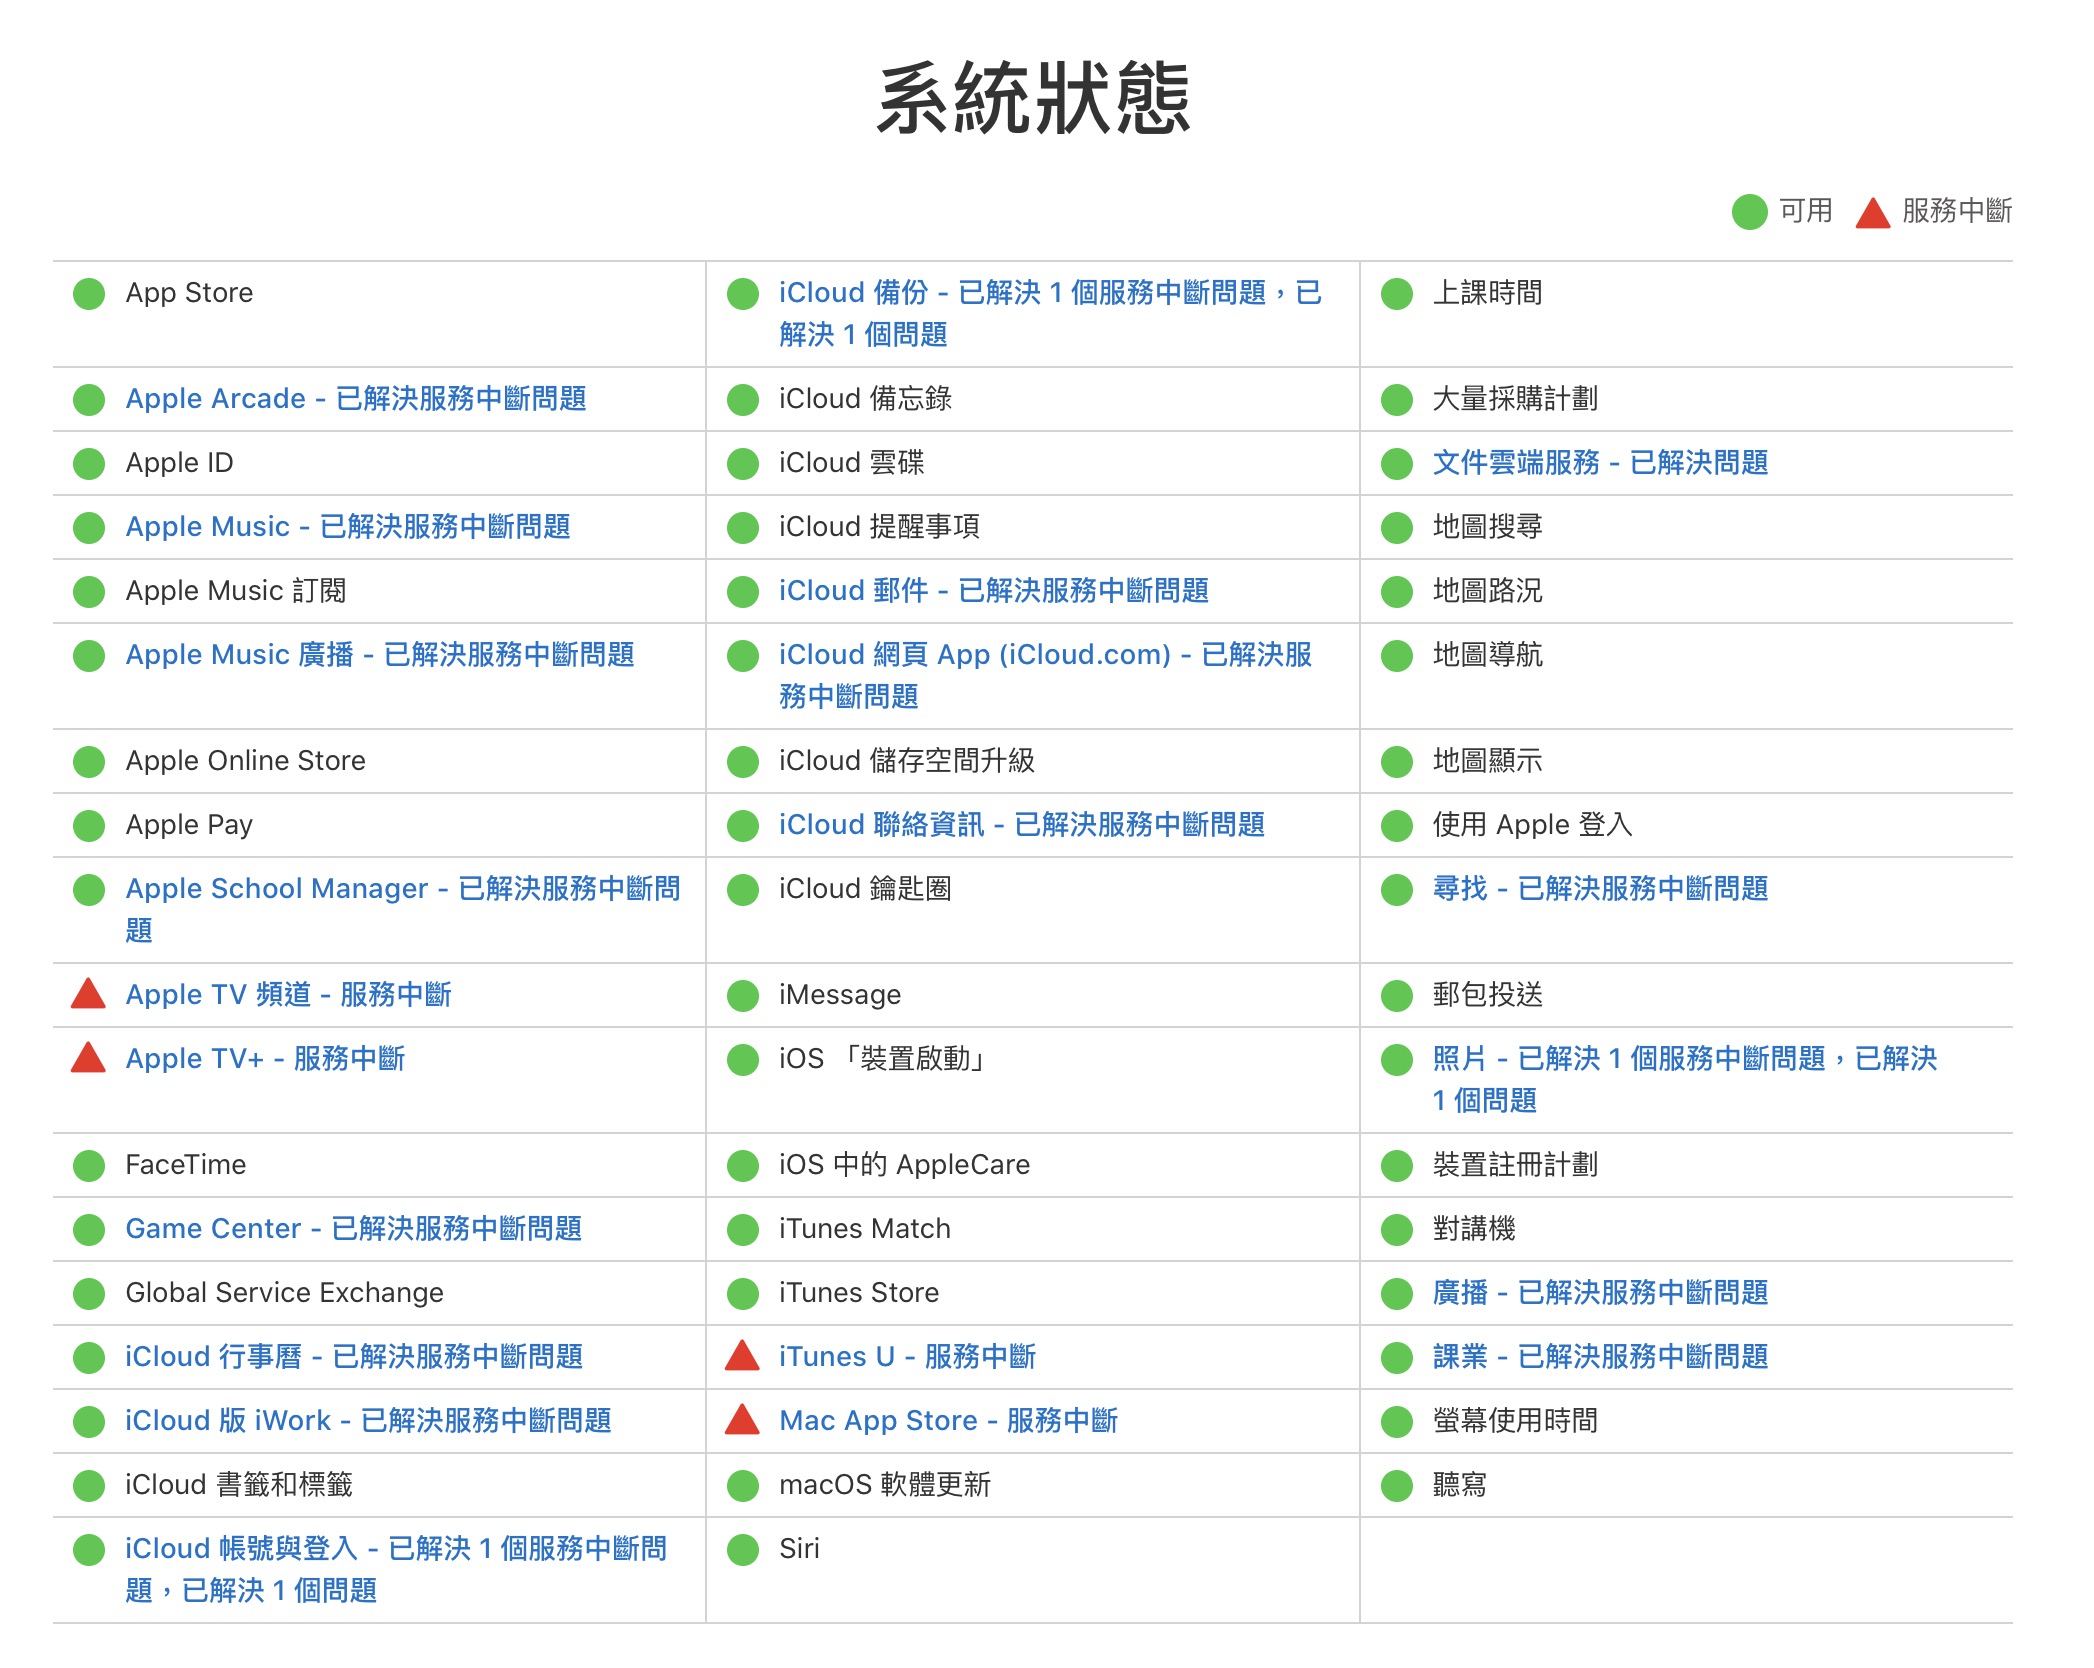Open the 照片 resolved issues link
The image size is (2094, 1668).
click(x=1685, y=1079)
